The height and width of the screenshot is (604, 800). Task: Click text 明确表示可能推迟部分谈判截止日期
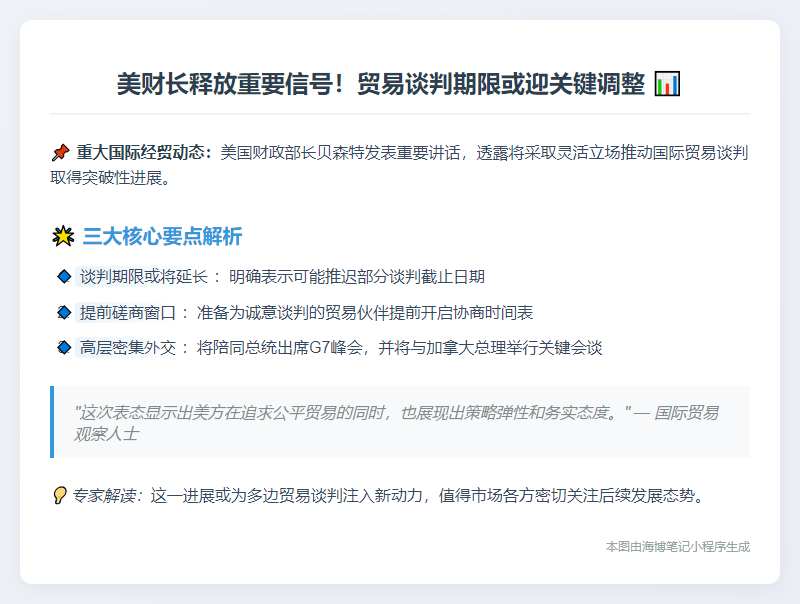click(357, 276)
